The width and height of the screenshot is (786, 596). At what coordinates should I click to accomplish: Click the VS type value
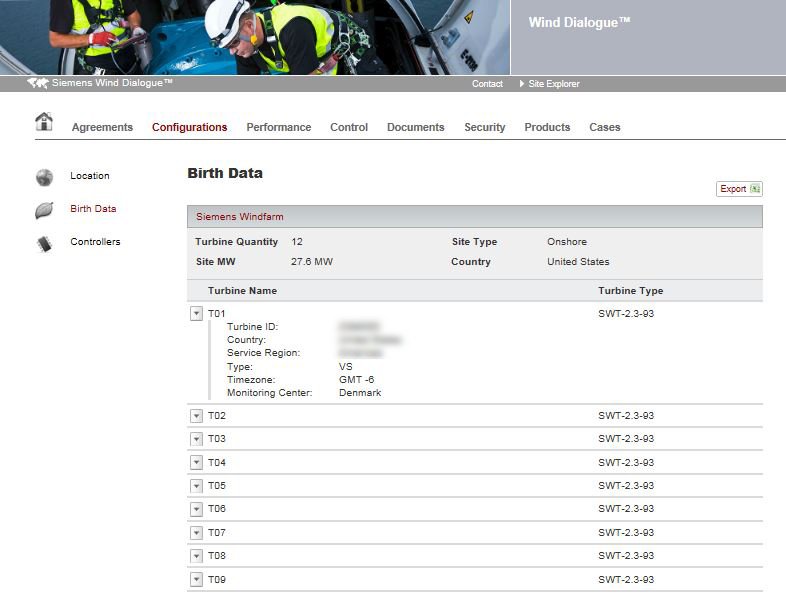click(346, 366)
